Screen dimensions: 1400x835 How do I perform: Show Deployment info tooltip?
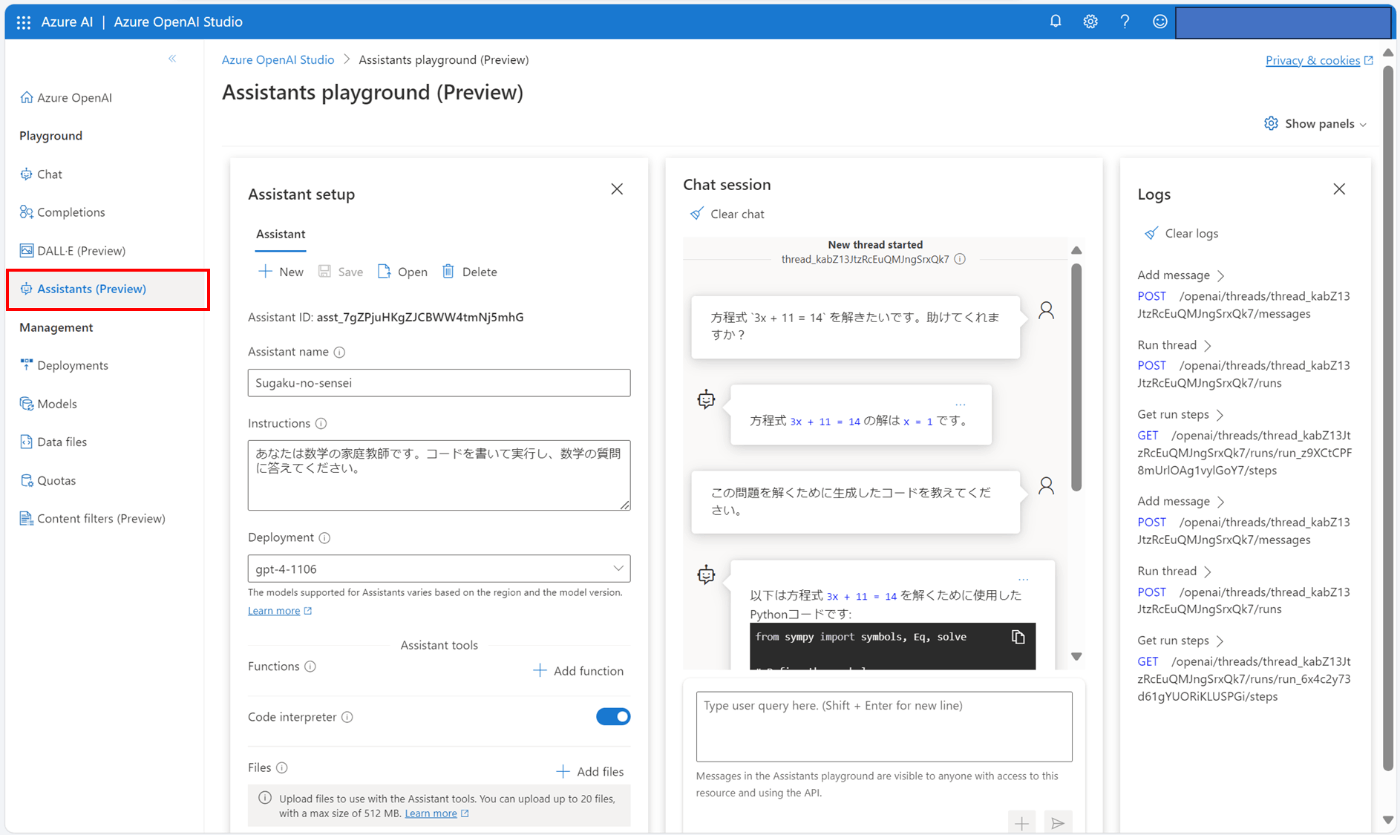[x=325, y=538]
